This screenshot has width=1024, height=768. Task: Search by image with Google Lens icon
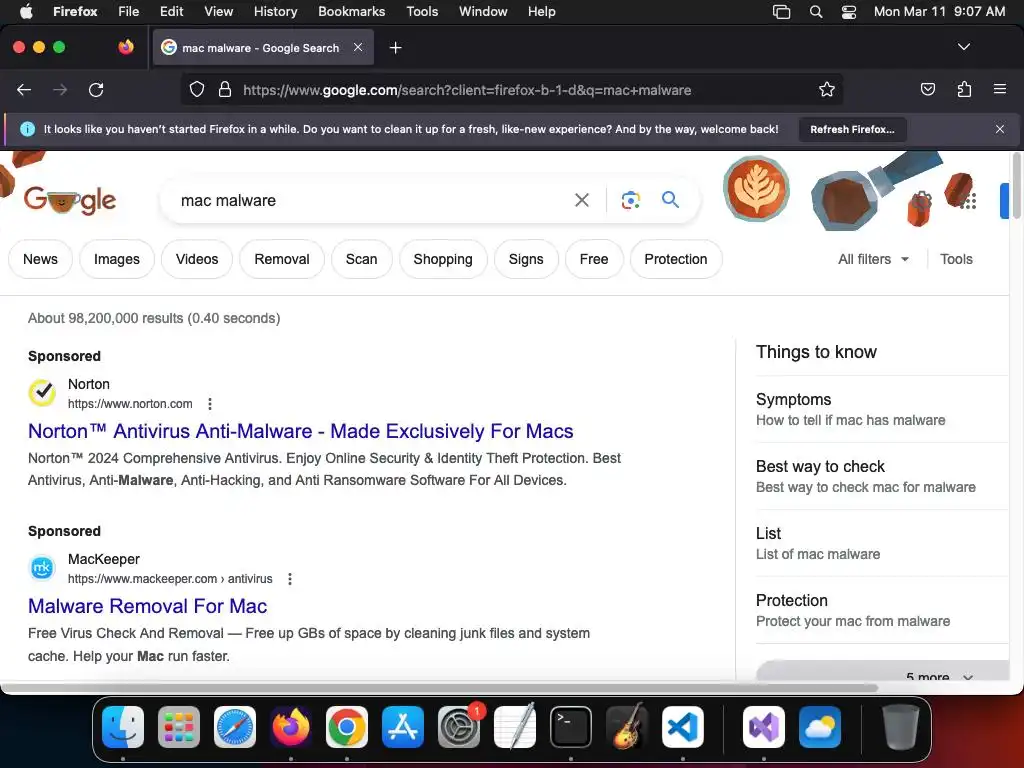(x=630, y=200)
